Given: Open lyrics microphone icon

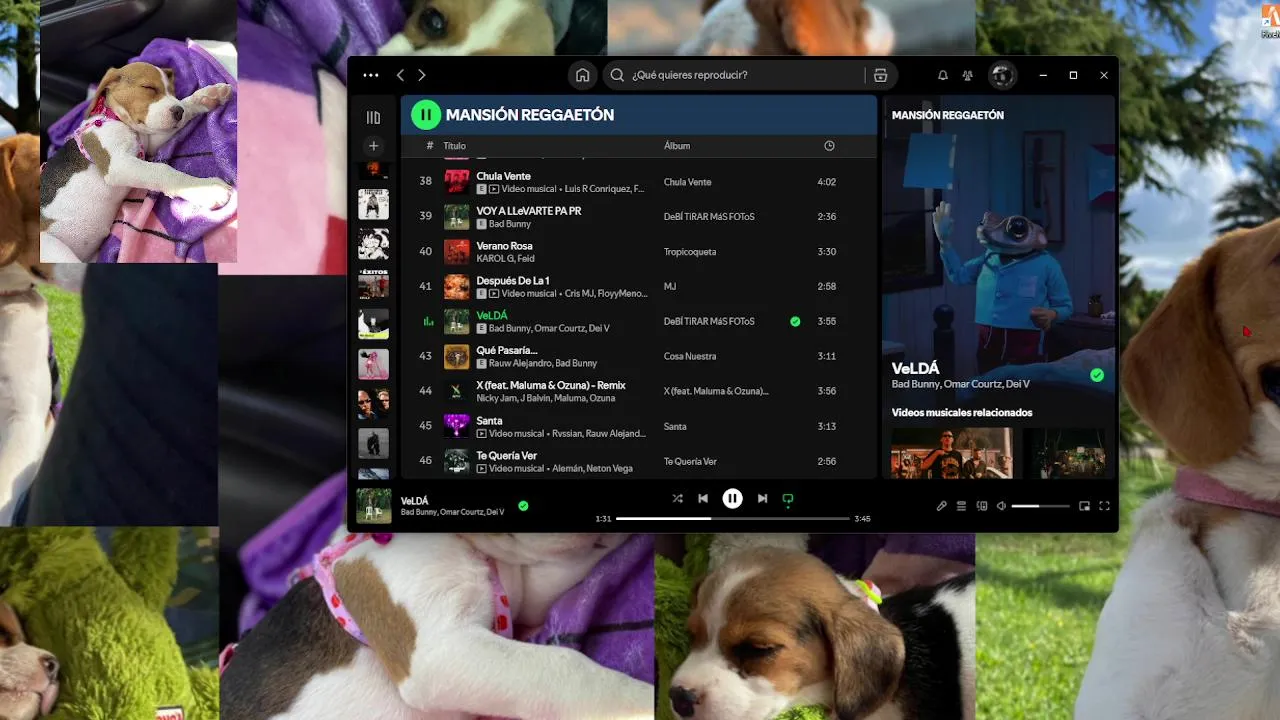Looking at the screenshot, I should tap(941, 506).
